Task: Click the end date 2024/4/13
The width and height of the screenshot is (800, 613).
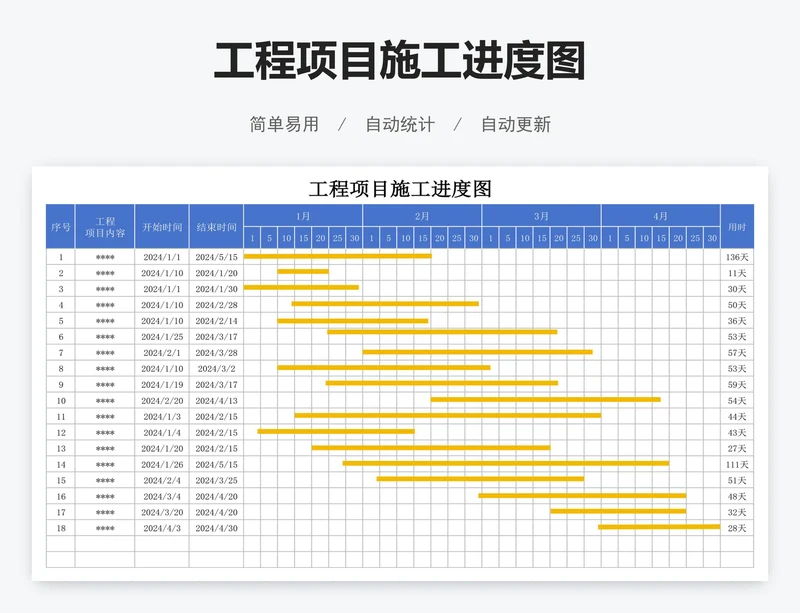Action: point(216,401)
